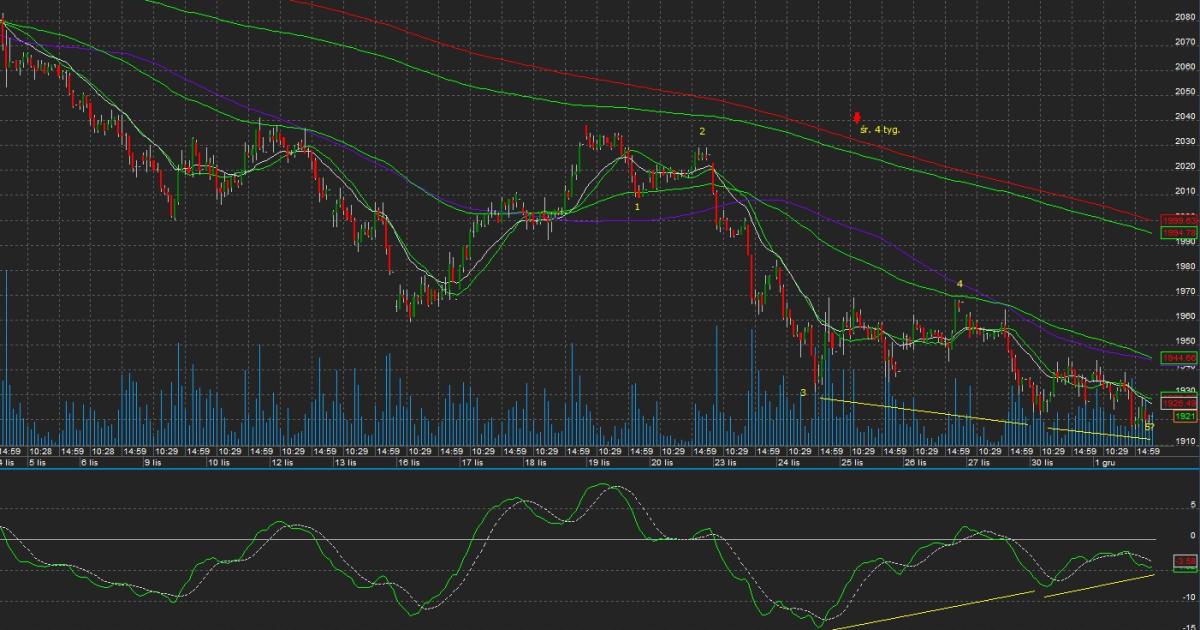Select the '1 gru' date label
This screenshot has height=630, width=1200.
pos(1105,463)
